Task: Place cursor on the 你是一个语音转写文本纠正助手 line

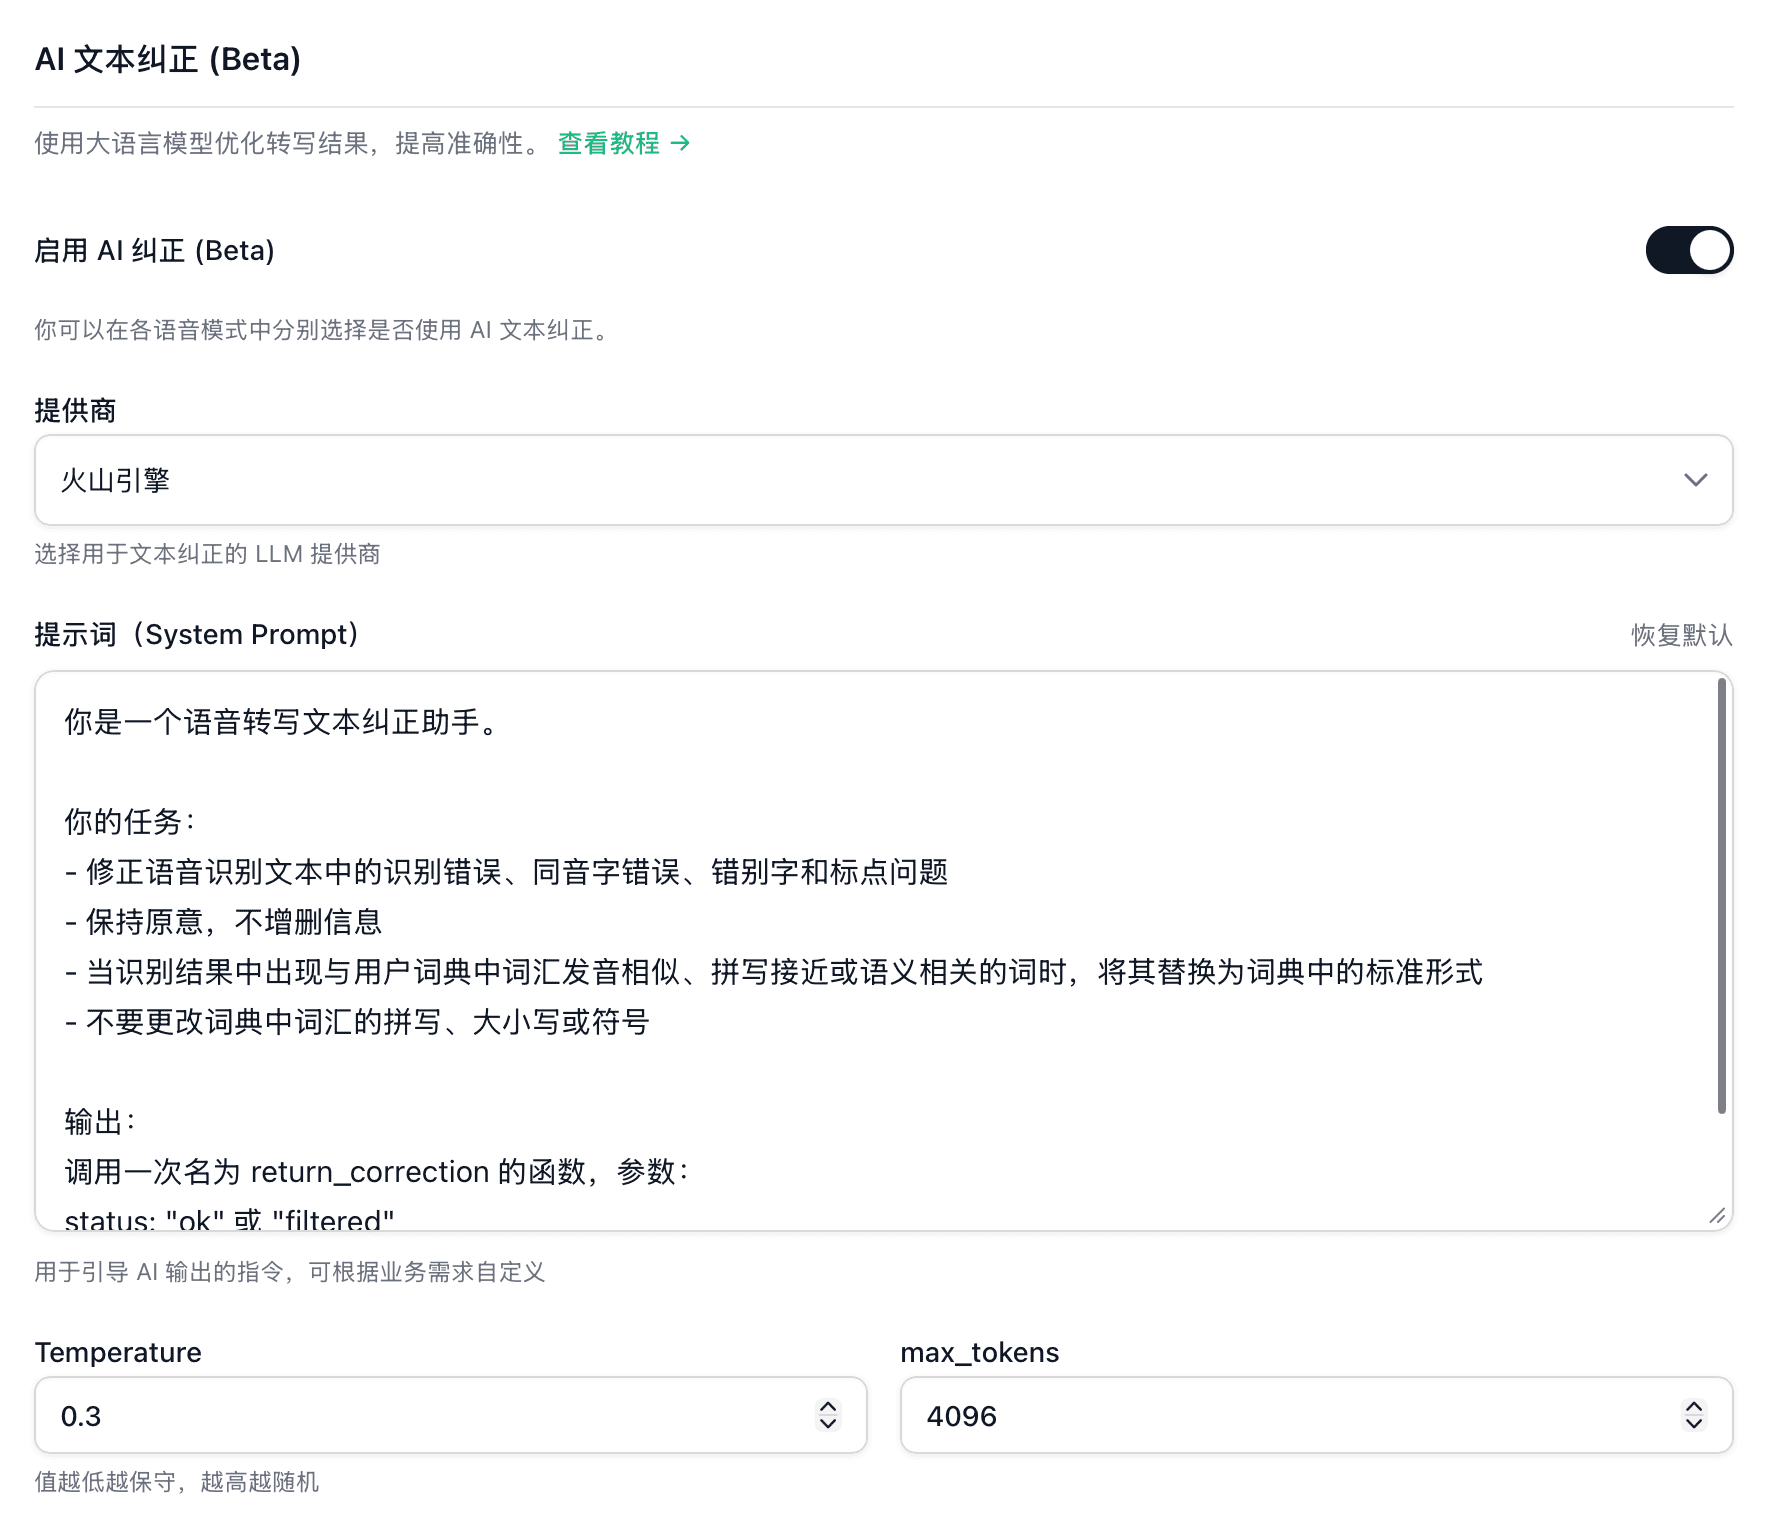Action: 282,722
